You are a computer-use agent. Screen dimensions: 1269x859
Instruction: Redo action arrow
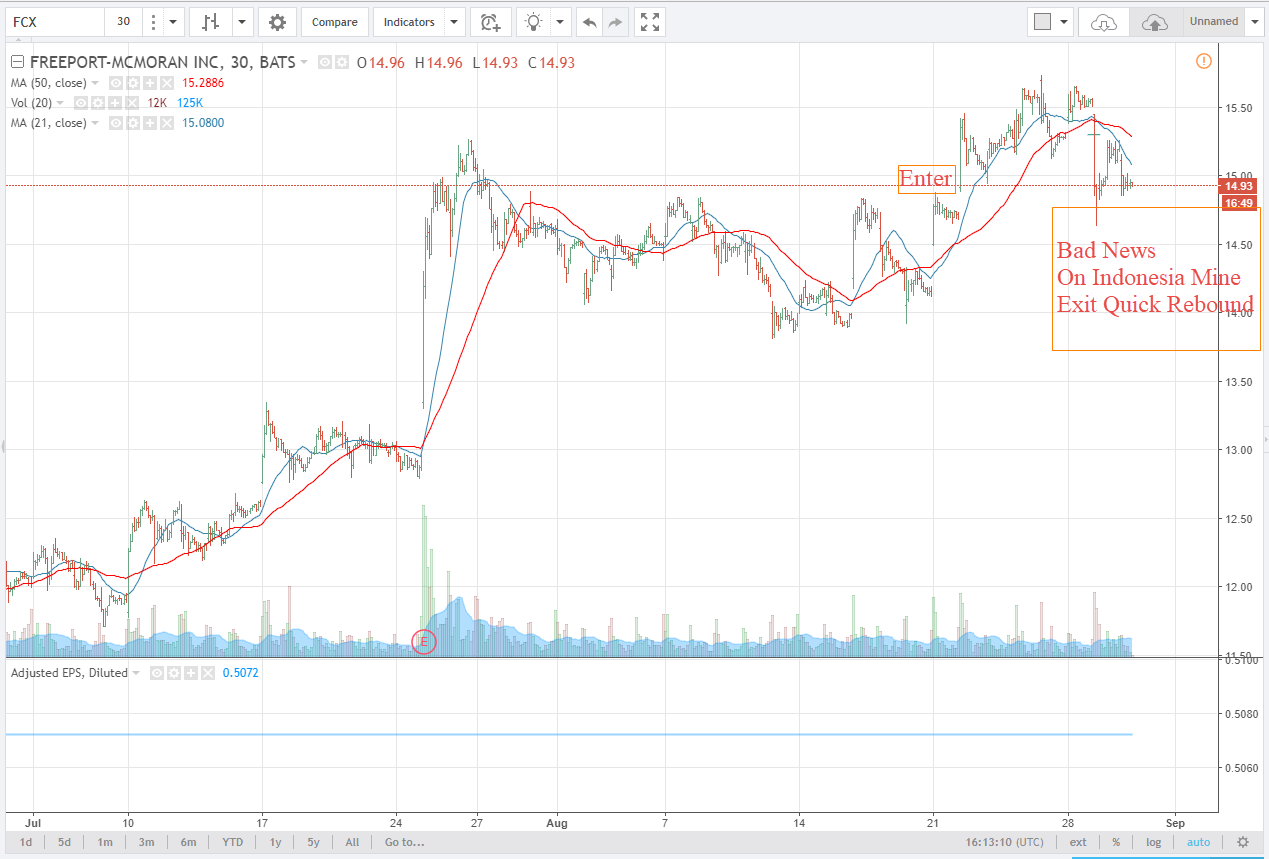coord(615,22)
